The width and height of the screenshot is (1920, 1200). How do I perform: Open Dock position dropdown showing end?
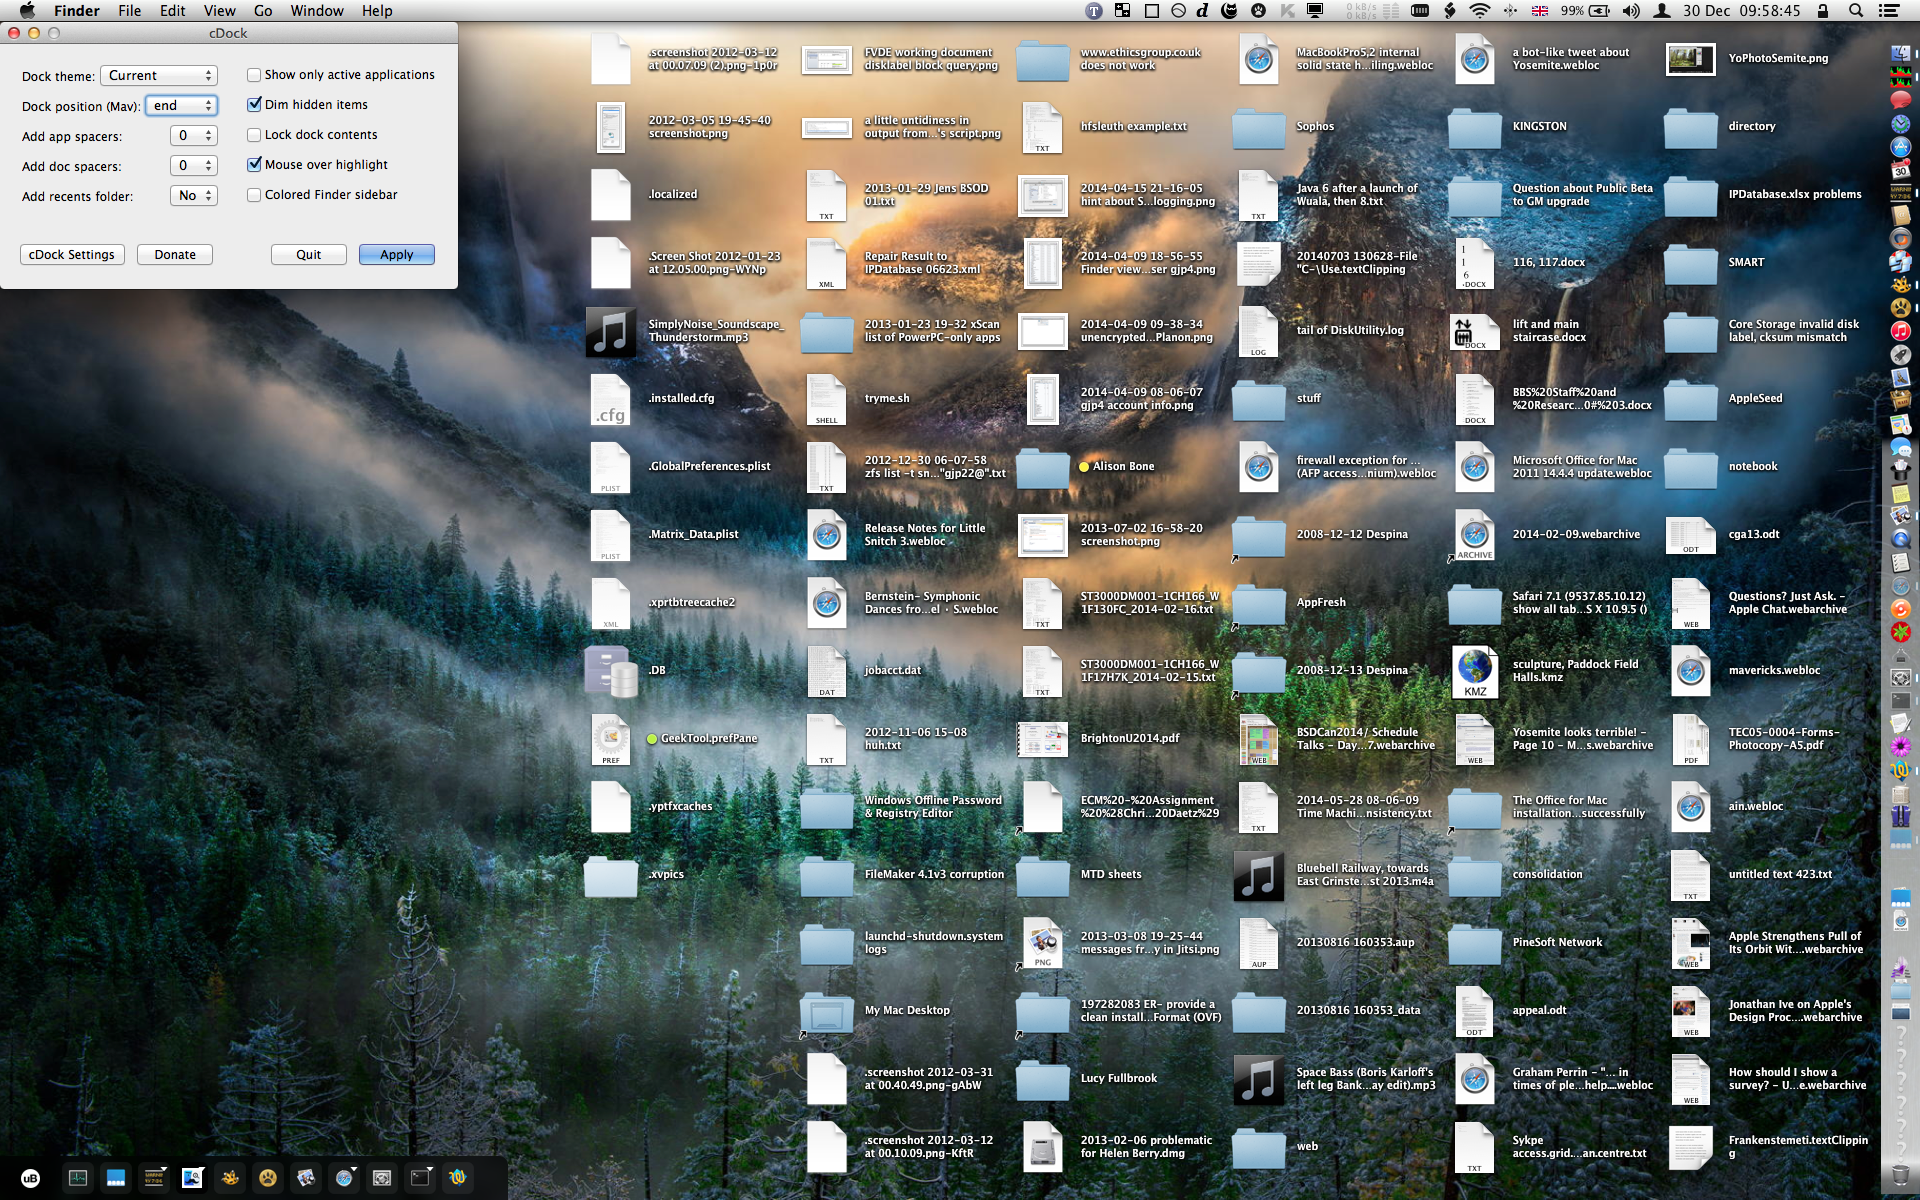coord(181,106)
